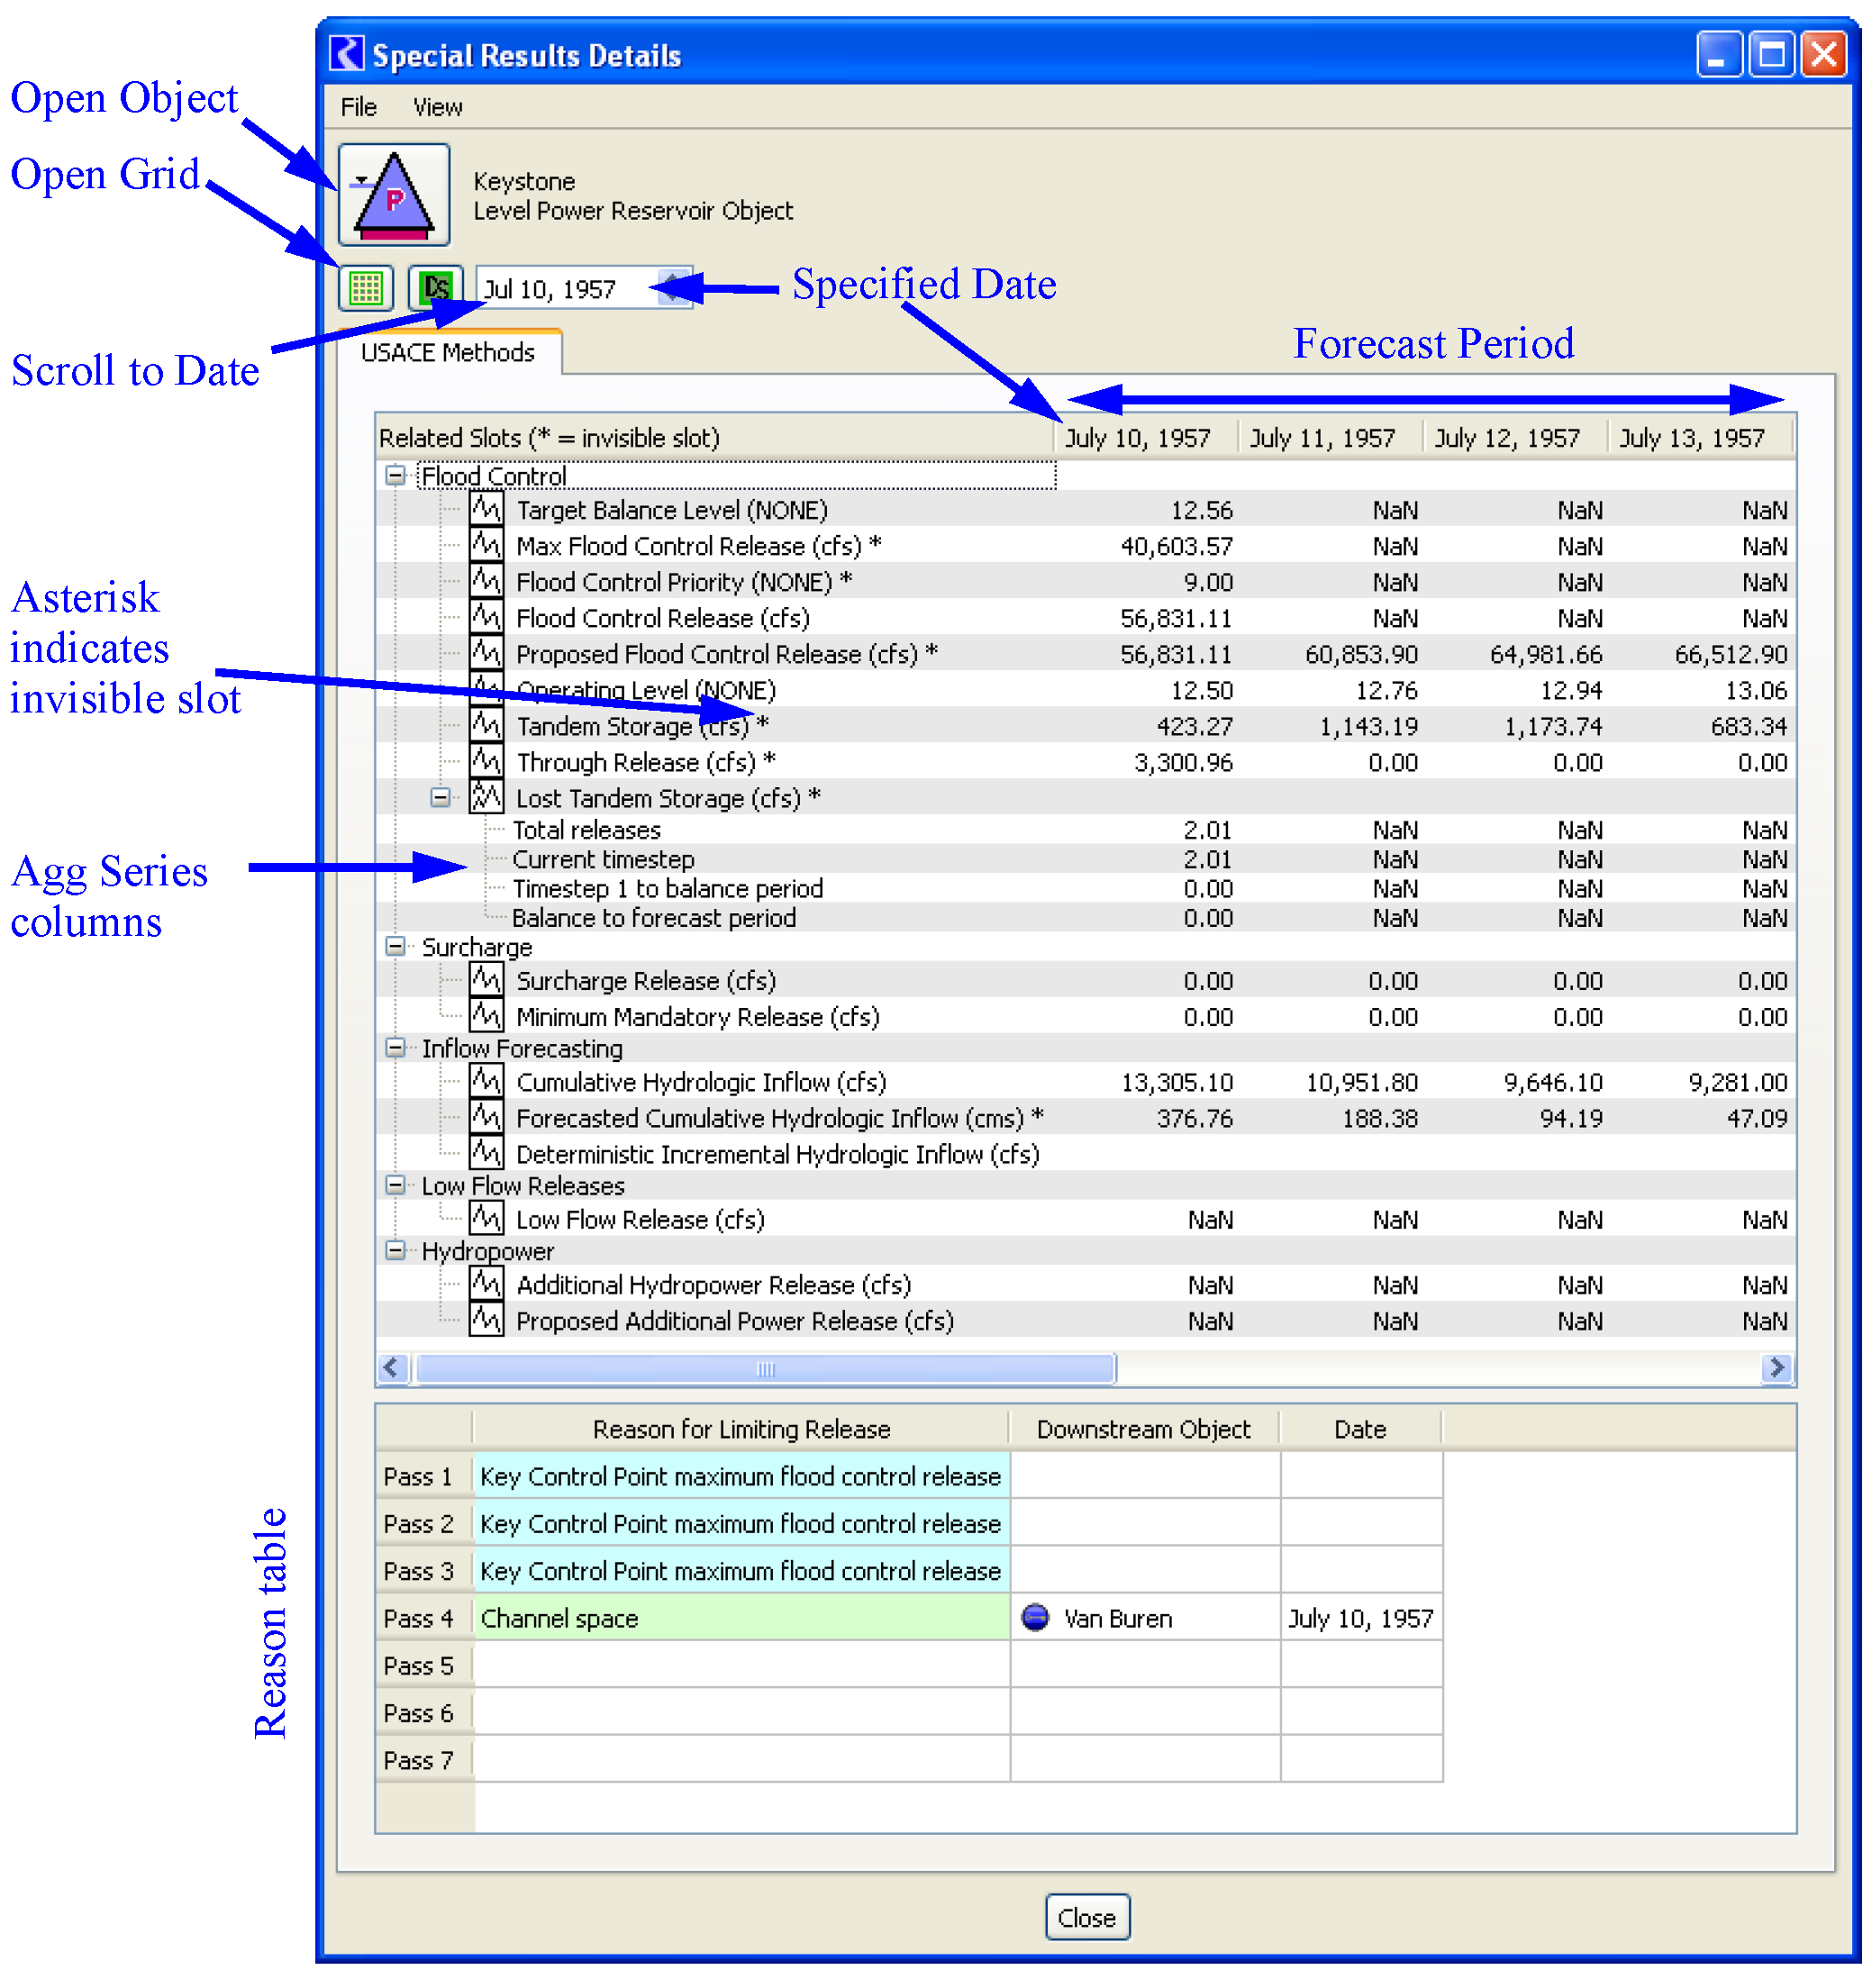Click the Flood Control Release slot icon
The height and width of the screenshot is (1988, 1872).
487,618
